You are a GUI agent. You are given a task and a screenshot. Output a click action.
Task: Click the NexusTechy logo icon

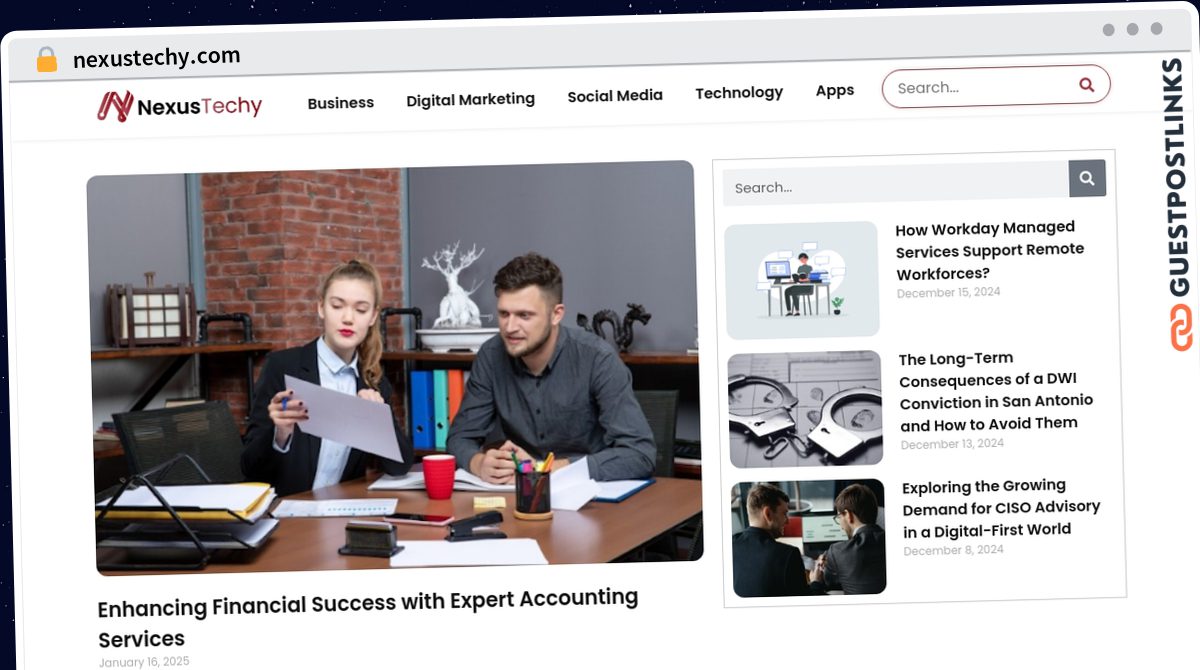pyautogui.click(x=115, y=106)
